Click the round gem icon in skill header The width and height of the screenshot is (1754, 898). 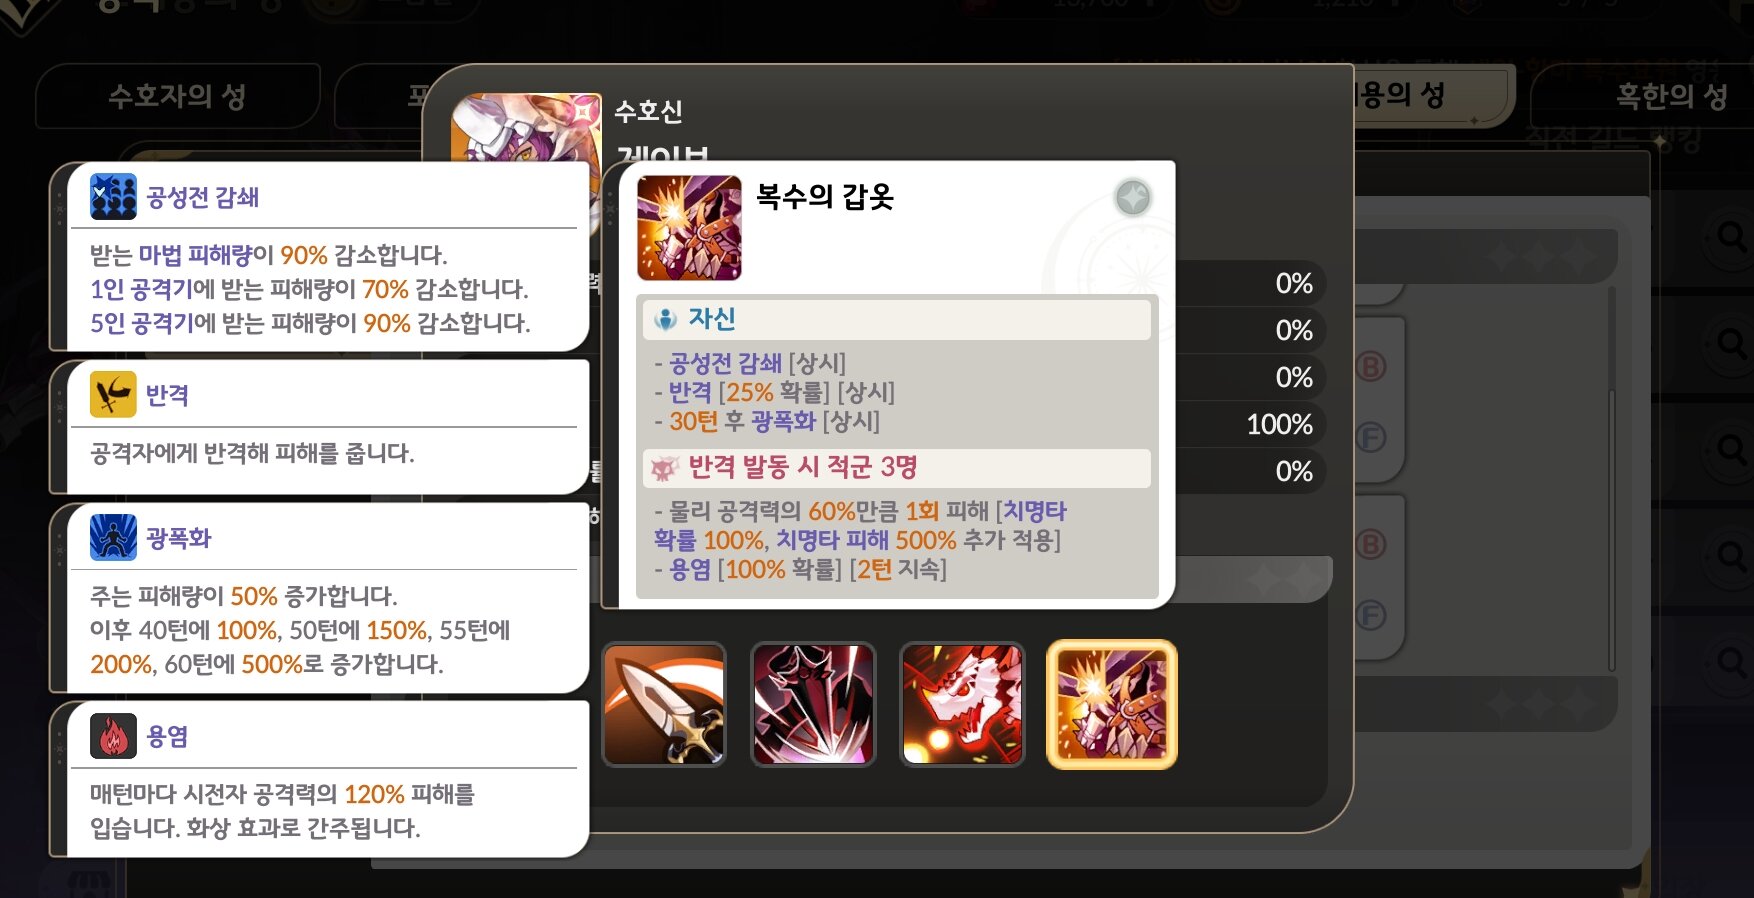[x=1133, y=198]
